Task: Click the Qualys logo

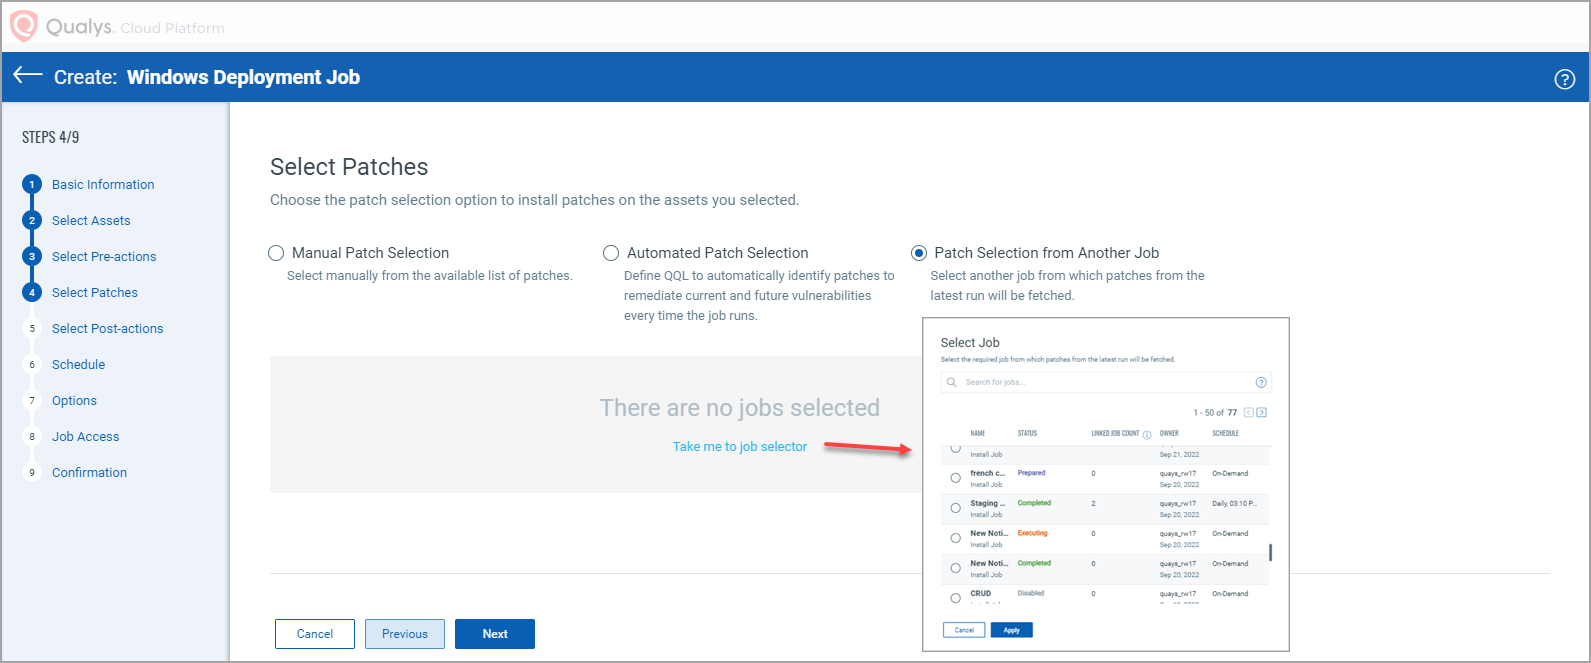Action: coord(24,26)
